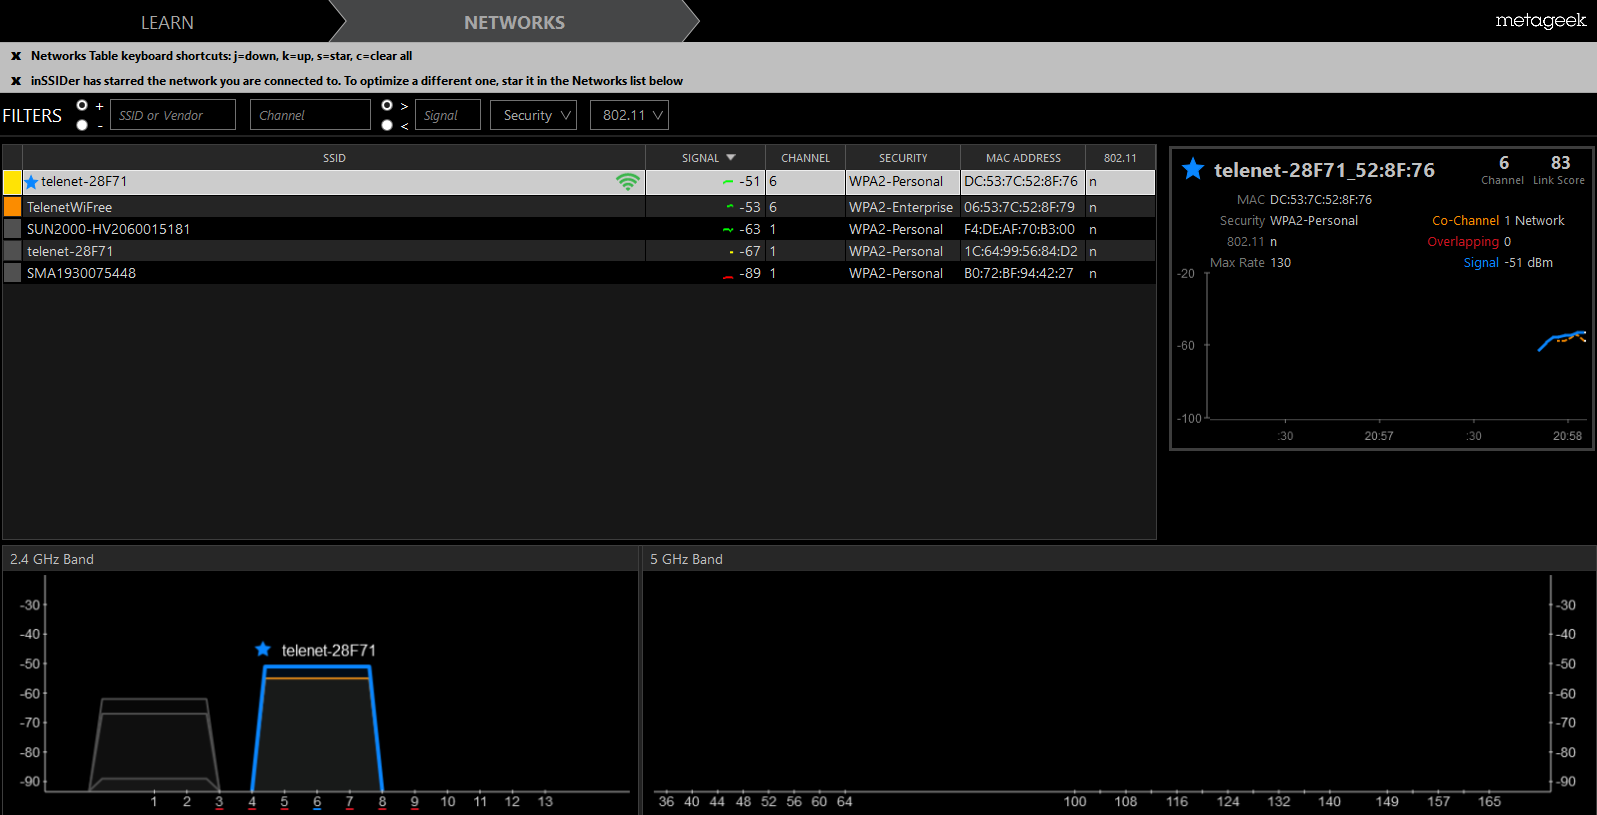Dismiss the inSSIDer starred network notice
This screenshot has width=1597, height=815.
(x=16, y=81)
